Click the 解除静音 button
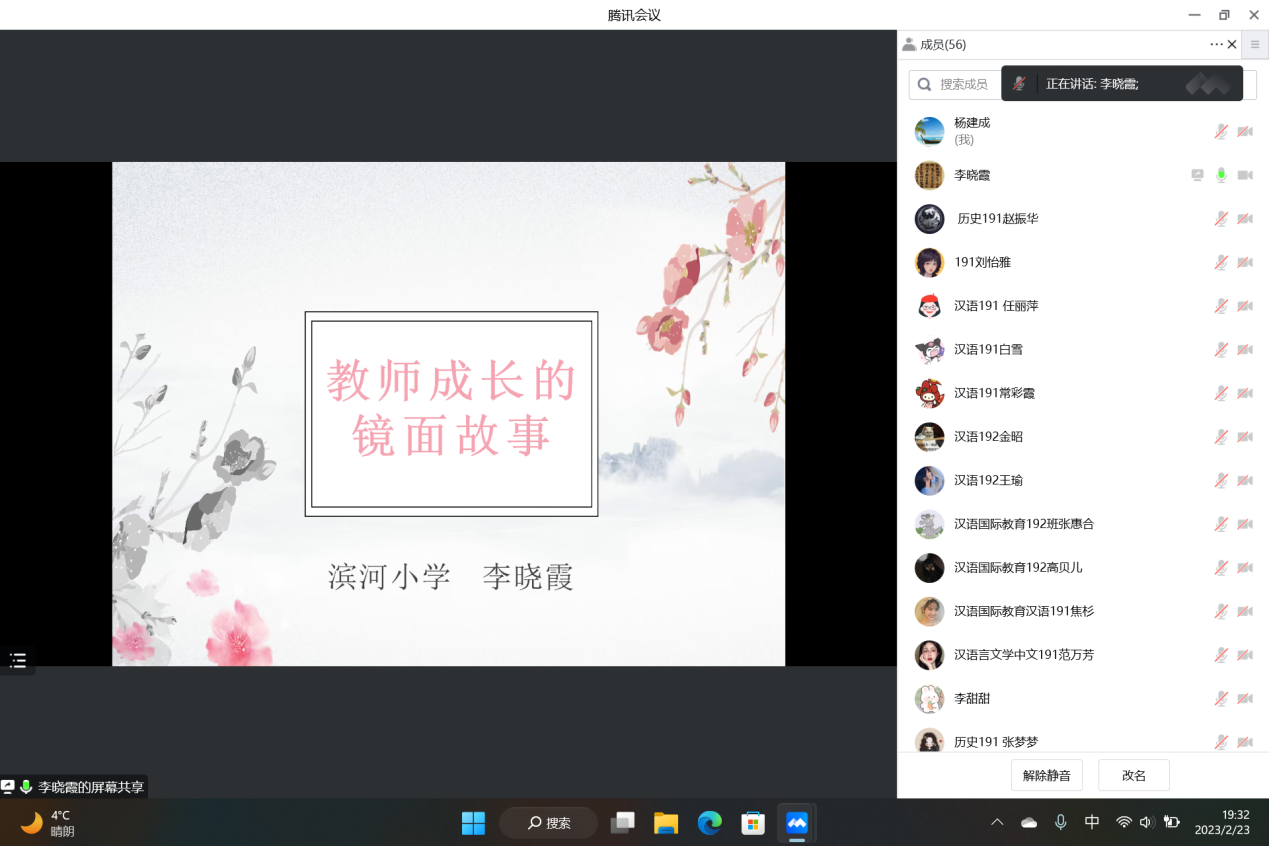 (x=1046, y=775)
